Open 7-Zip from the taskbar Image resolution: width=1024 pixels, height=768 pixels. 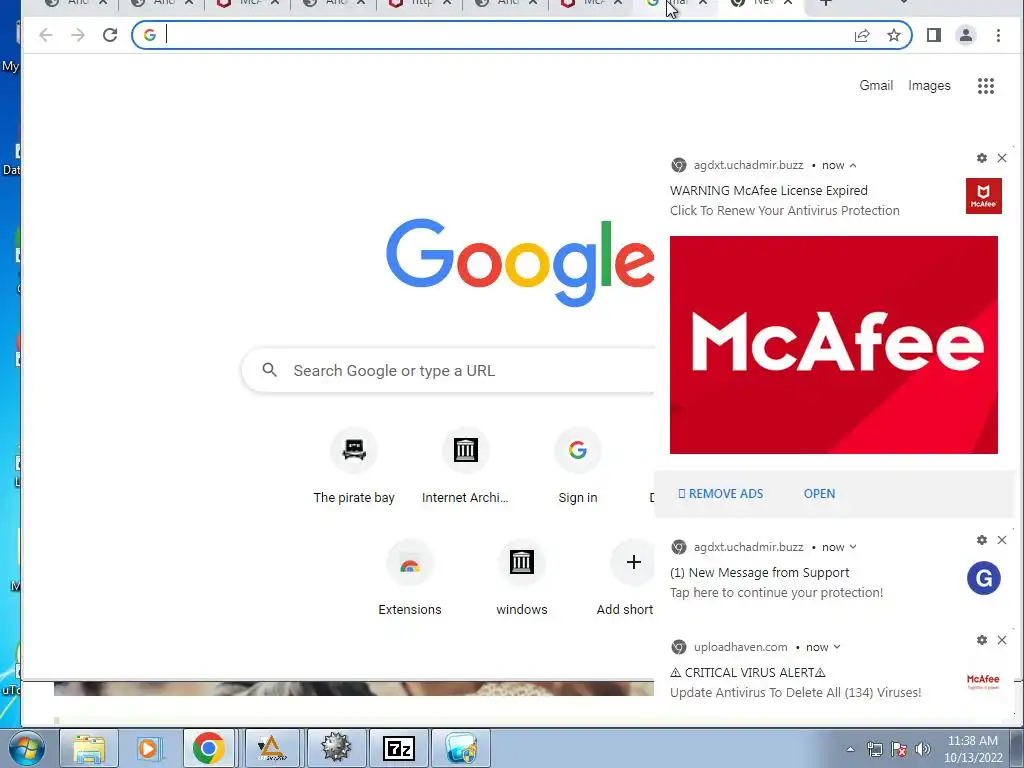(398, 748)
